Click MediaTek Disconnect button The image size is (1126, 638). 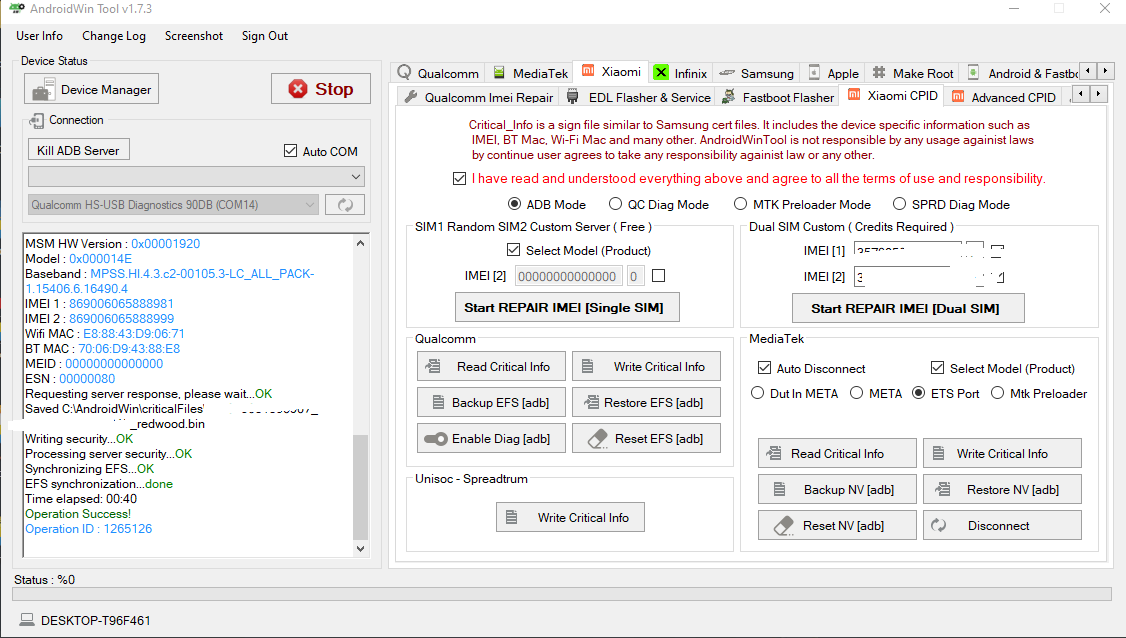click(1002, 525)
